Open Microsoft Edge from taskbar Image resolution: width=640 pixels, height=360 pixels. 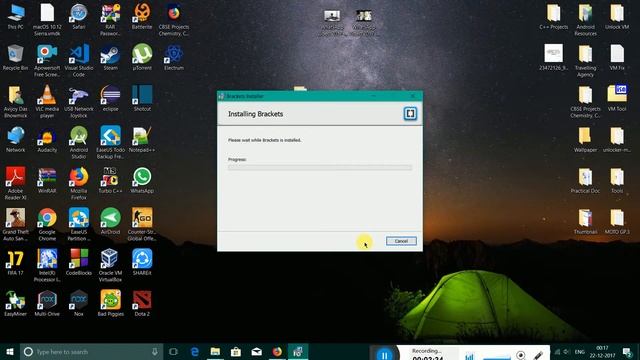point(195,351)
